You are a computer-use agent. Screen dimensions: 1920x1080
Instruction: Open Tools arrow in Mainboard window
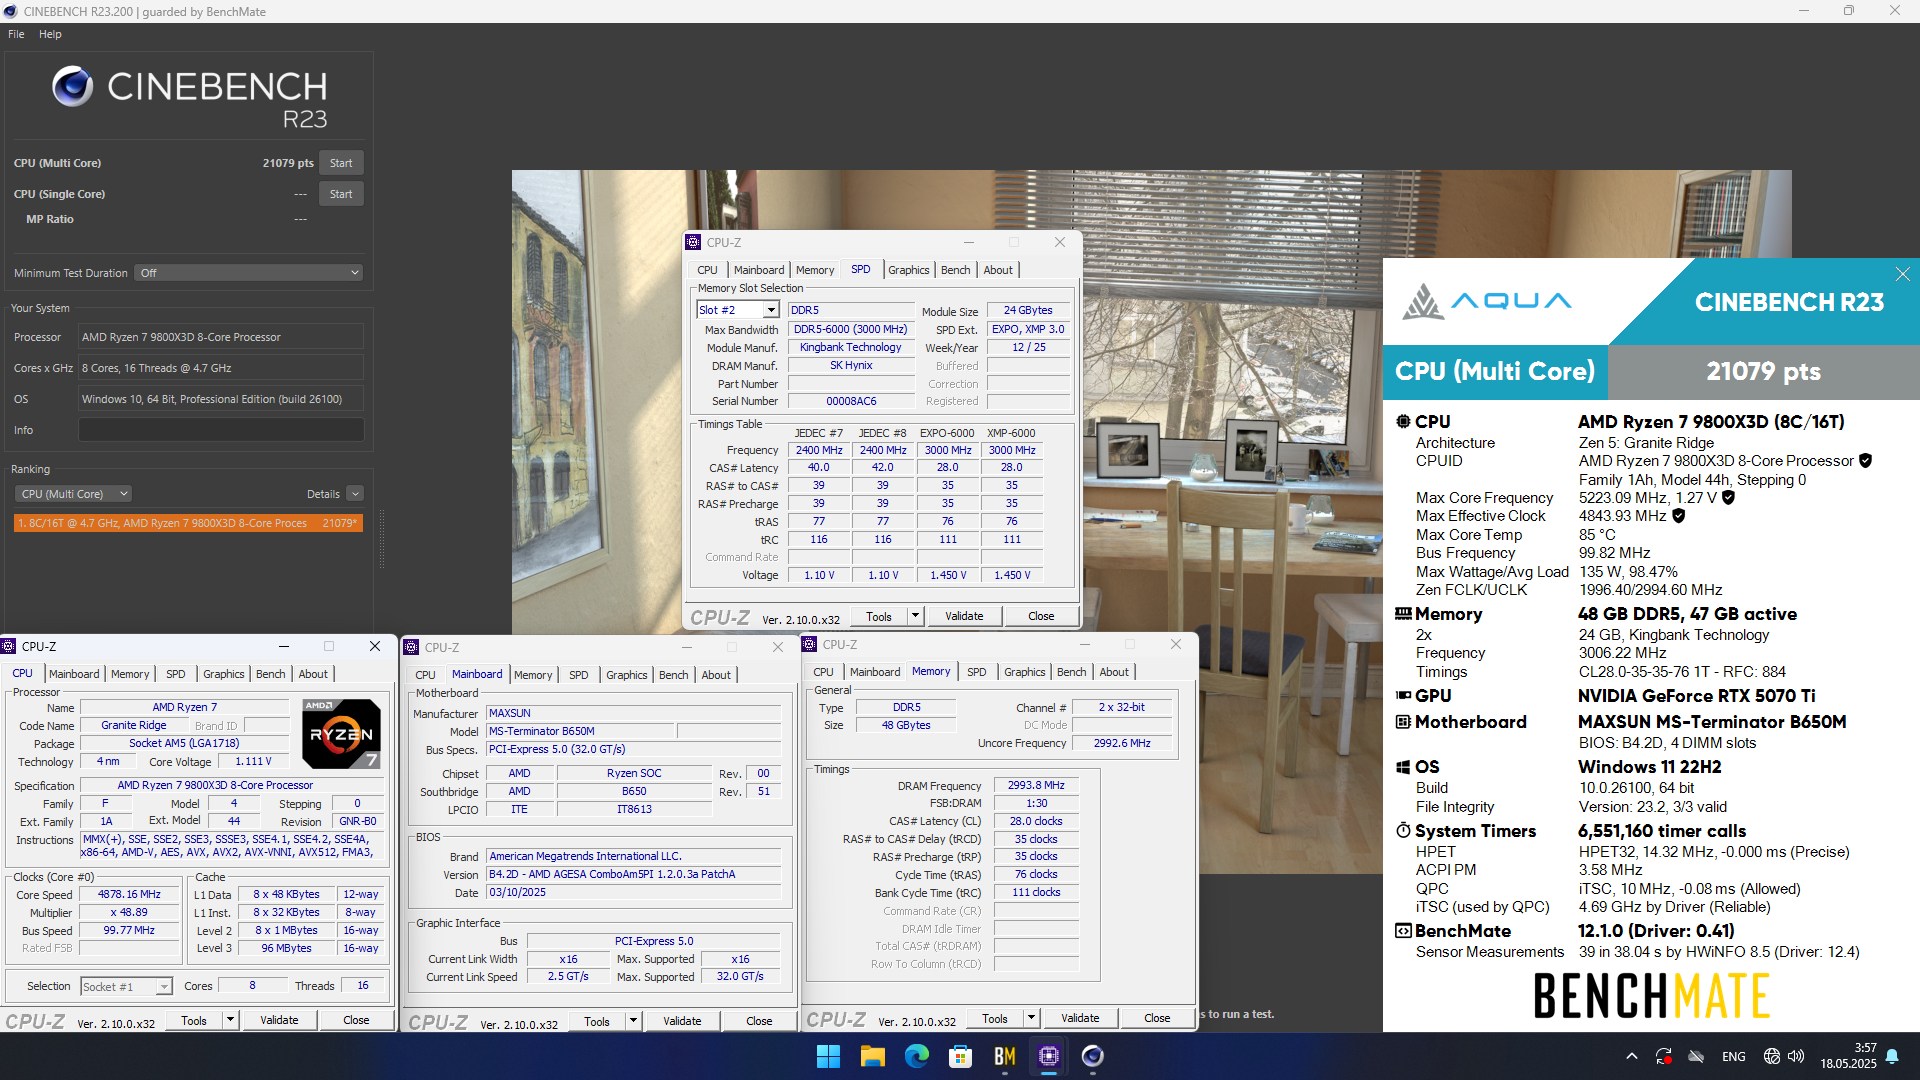[633, 1021]
